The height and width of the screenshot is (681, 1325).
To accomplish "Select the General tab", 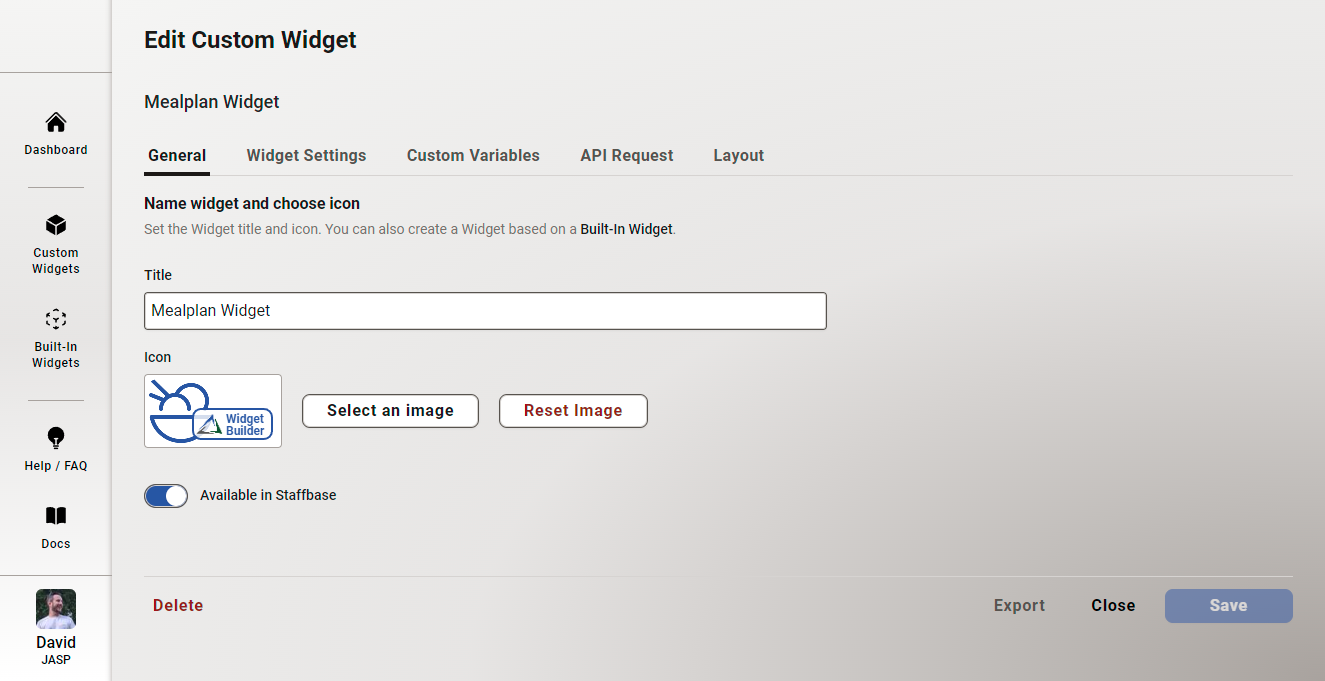I will (x=177, y=155).
